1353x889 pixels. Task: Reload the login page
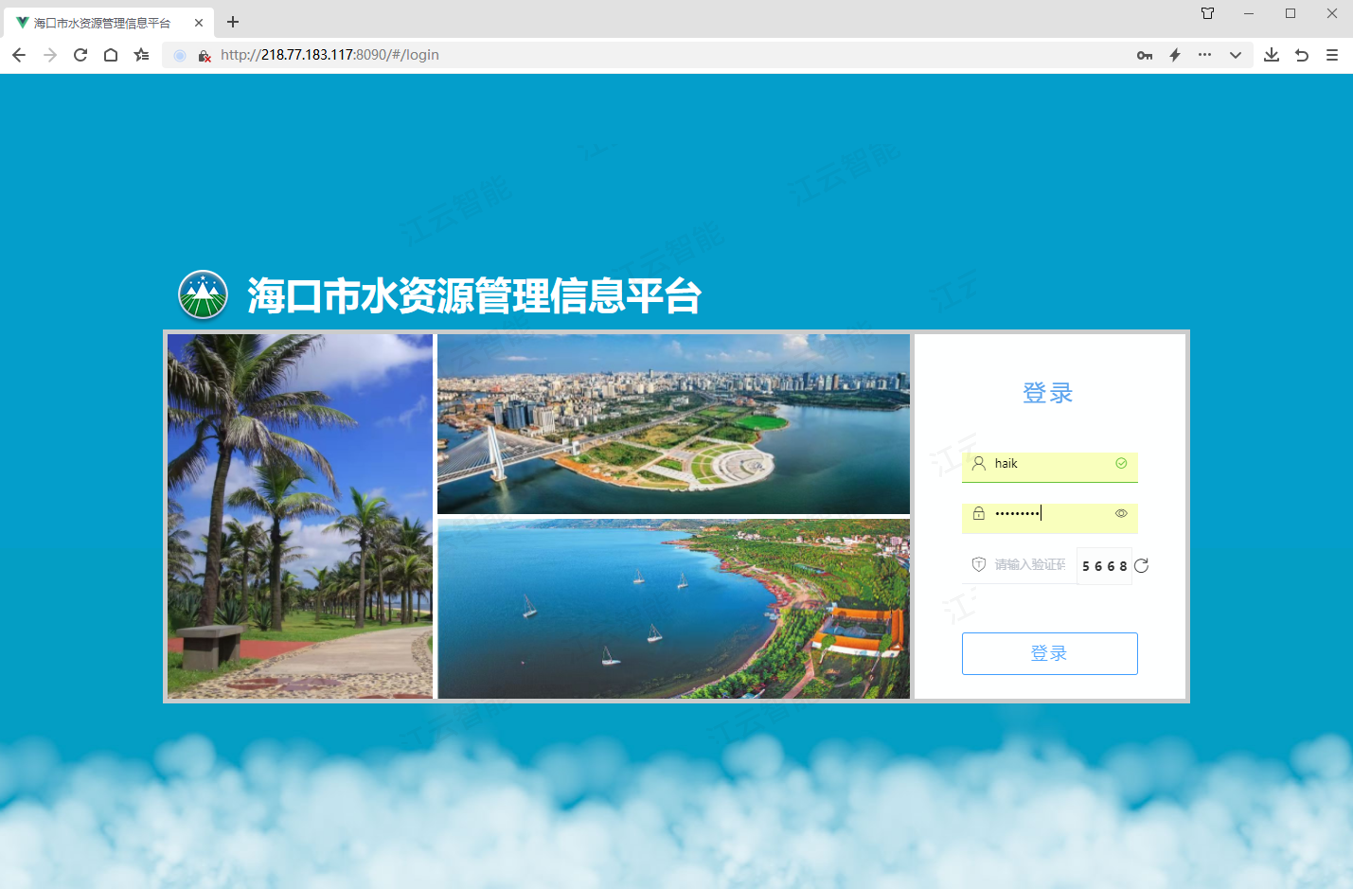(x=81, y=55)
